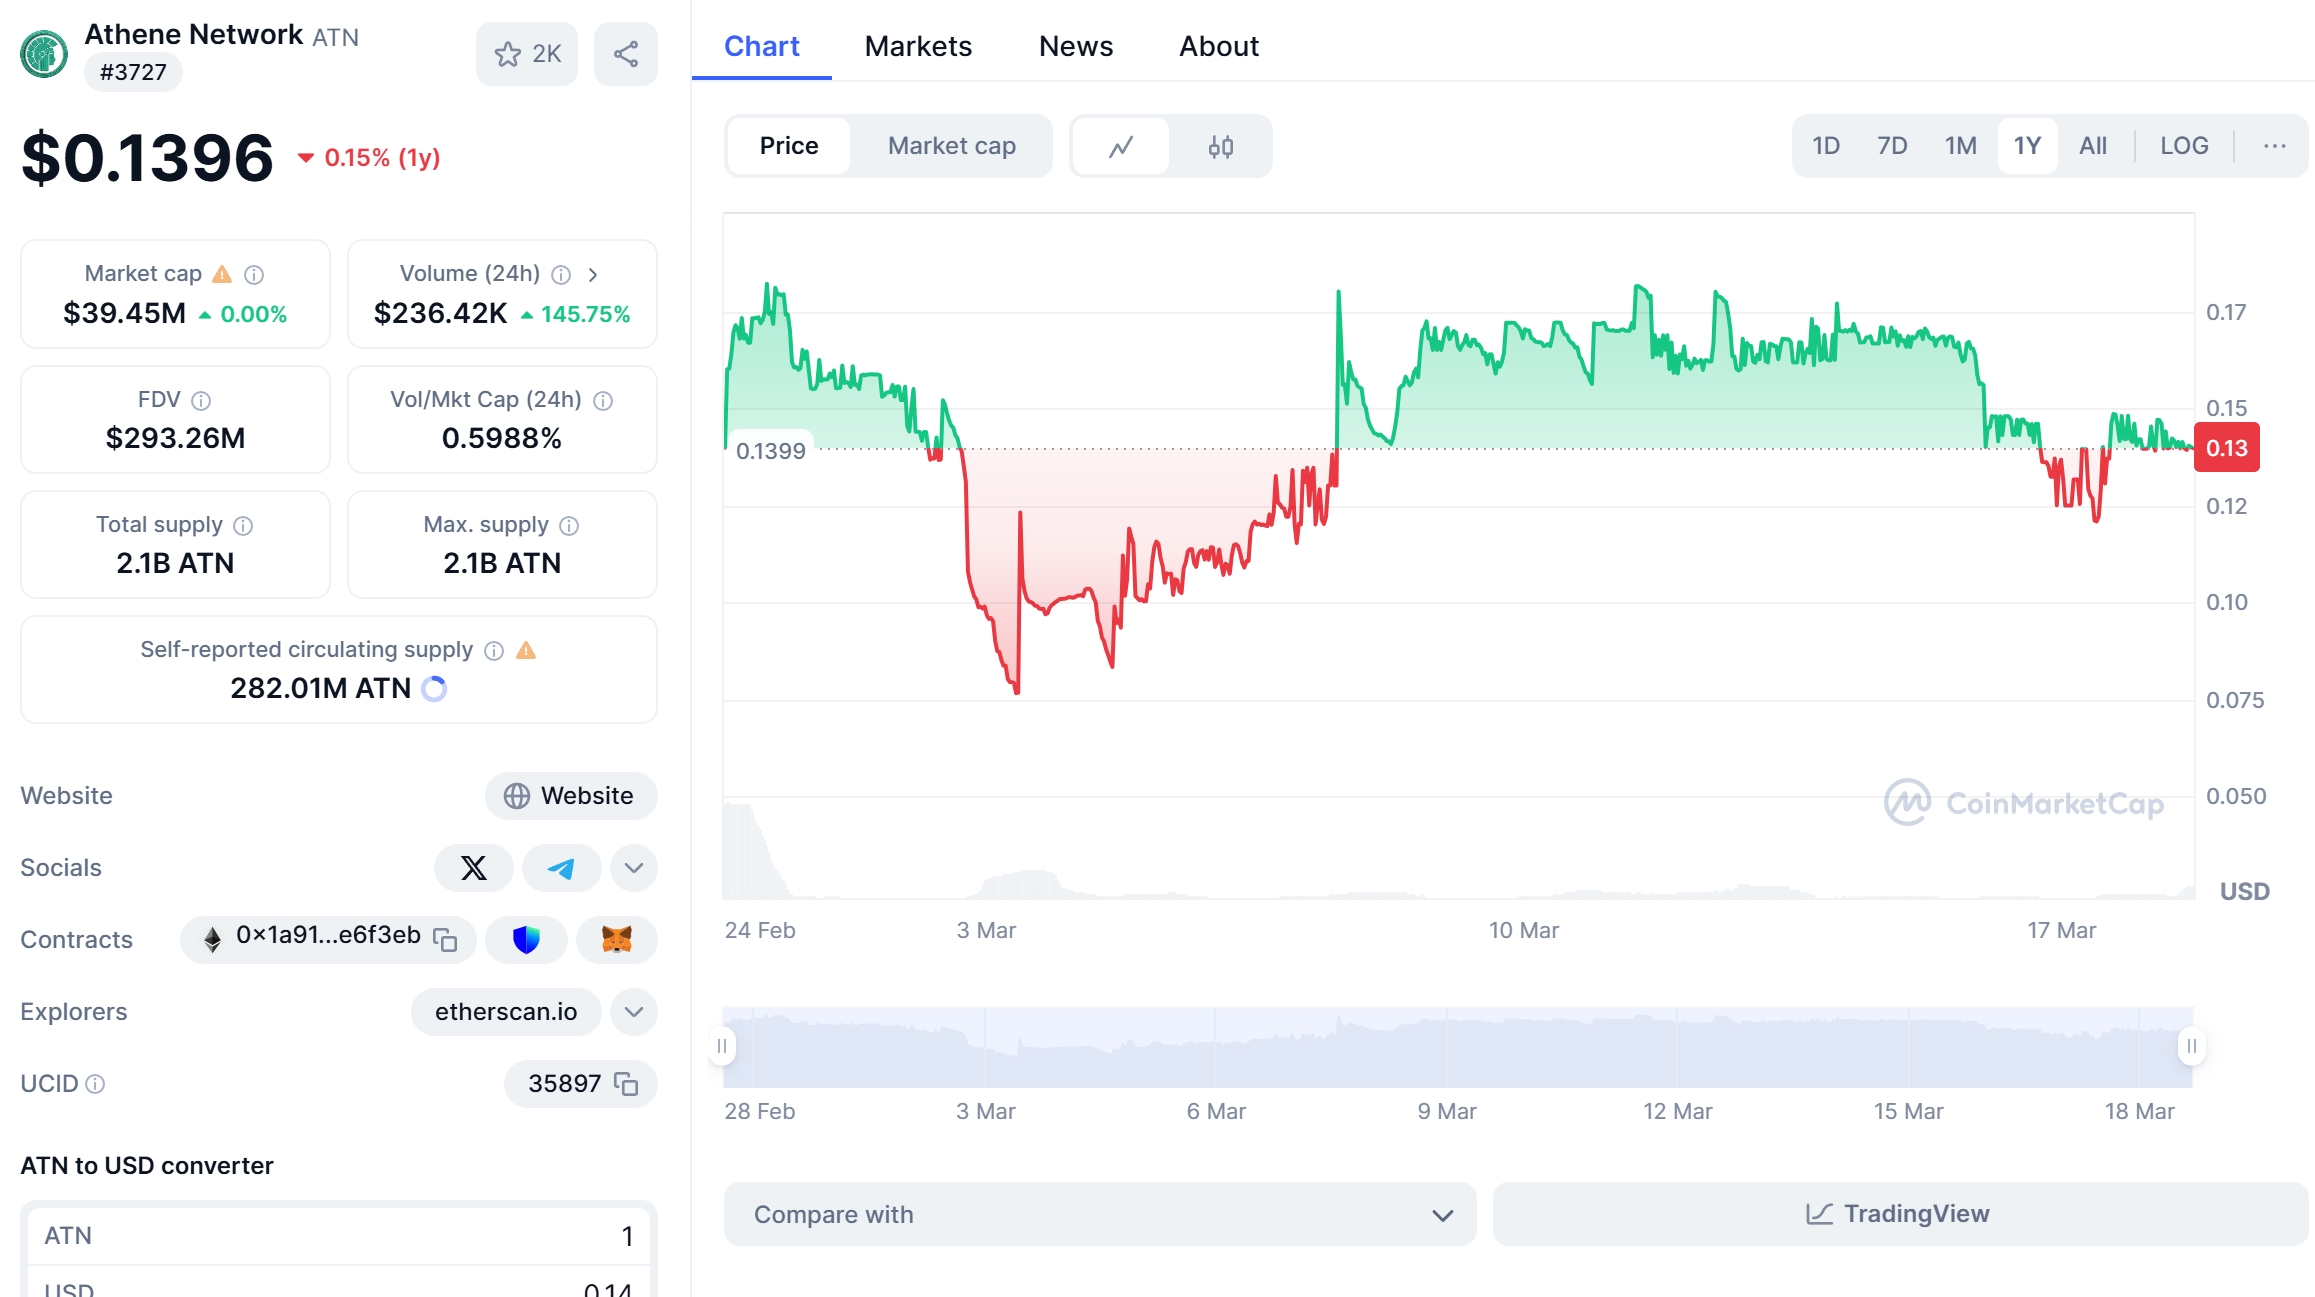Open etherscan.io explorer link
Screen dimensions: 2315x1297
click(x=506, y=1012)
